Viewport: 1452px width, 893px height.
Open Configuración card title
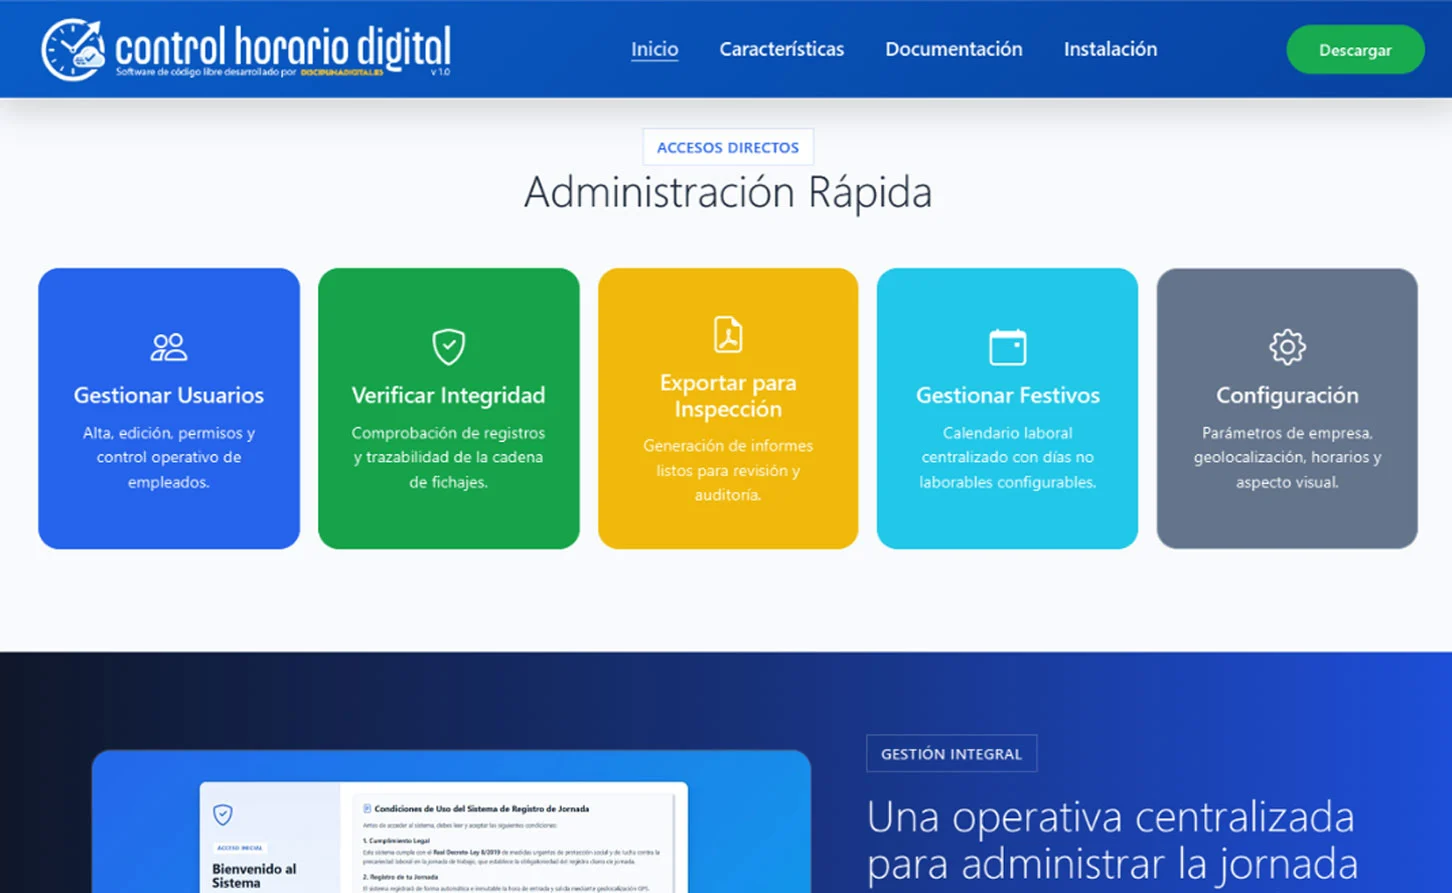pyautogui.click(x=1287, y=395)
